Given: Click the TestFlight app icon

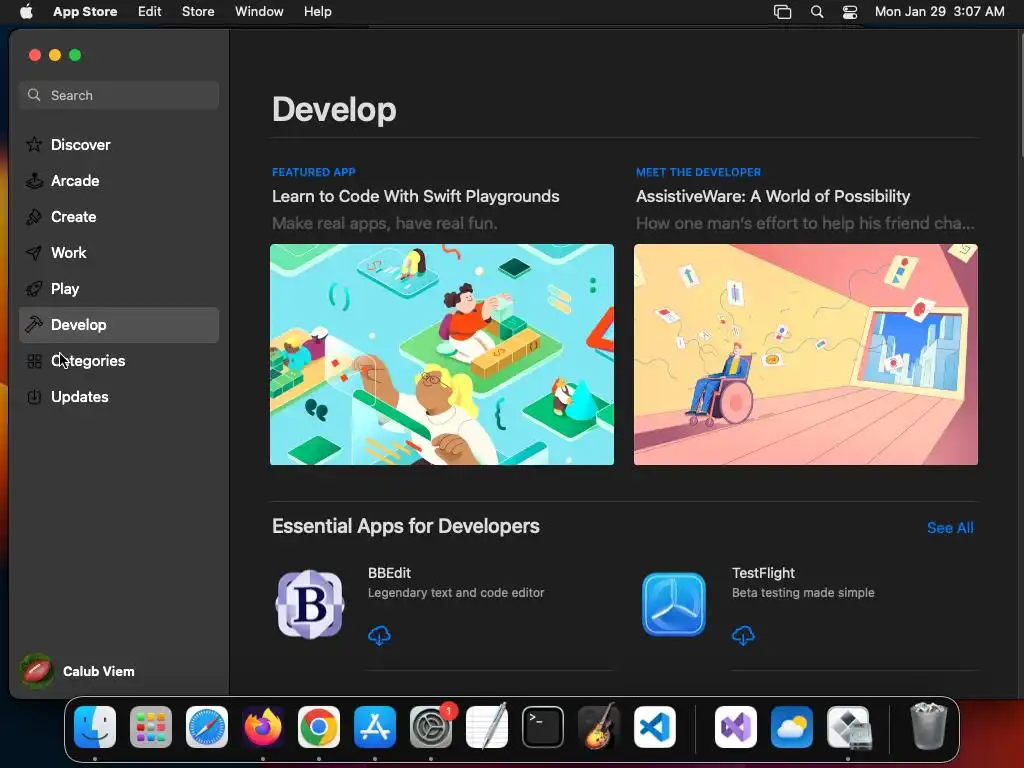Looking at the screenshot, I should point(673,604).
